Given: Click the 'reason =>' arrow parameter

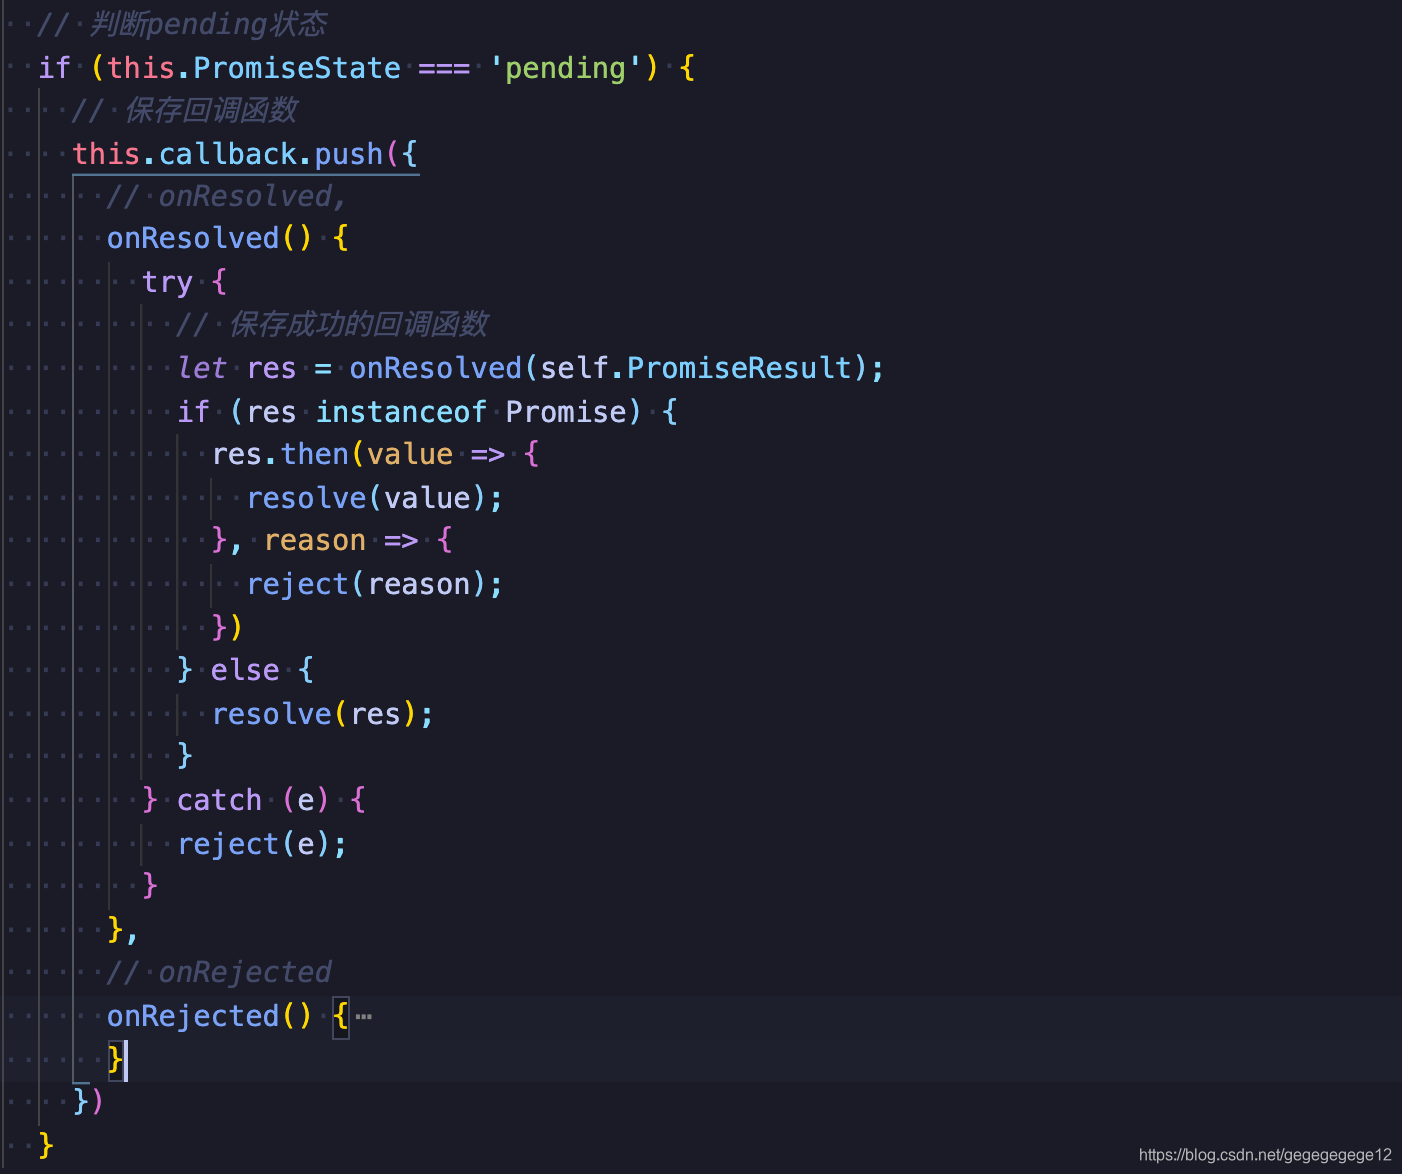Looking at the screenshot, I should tap(341, 540).
